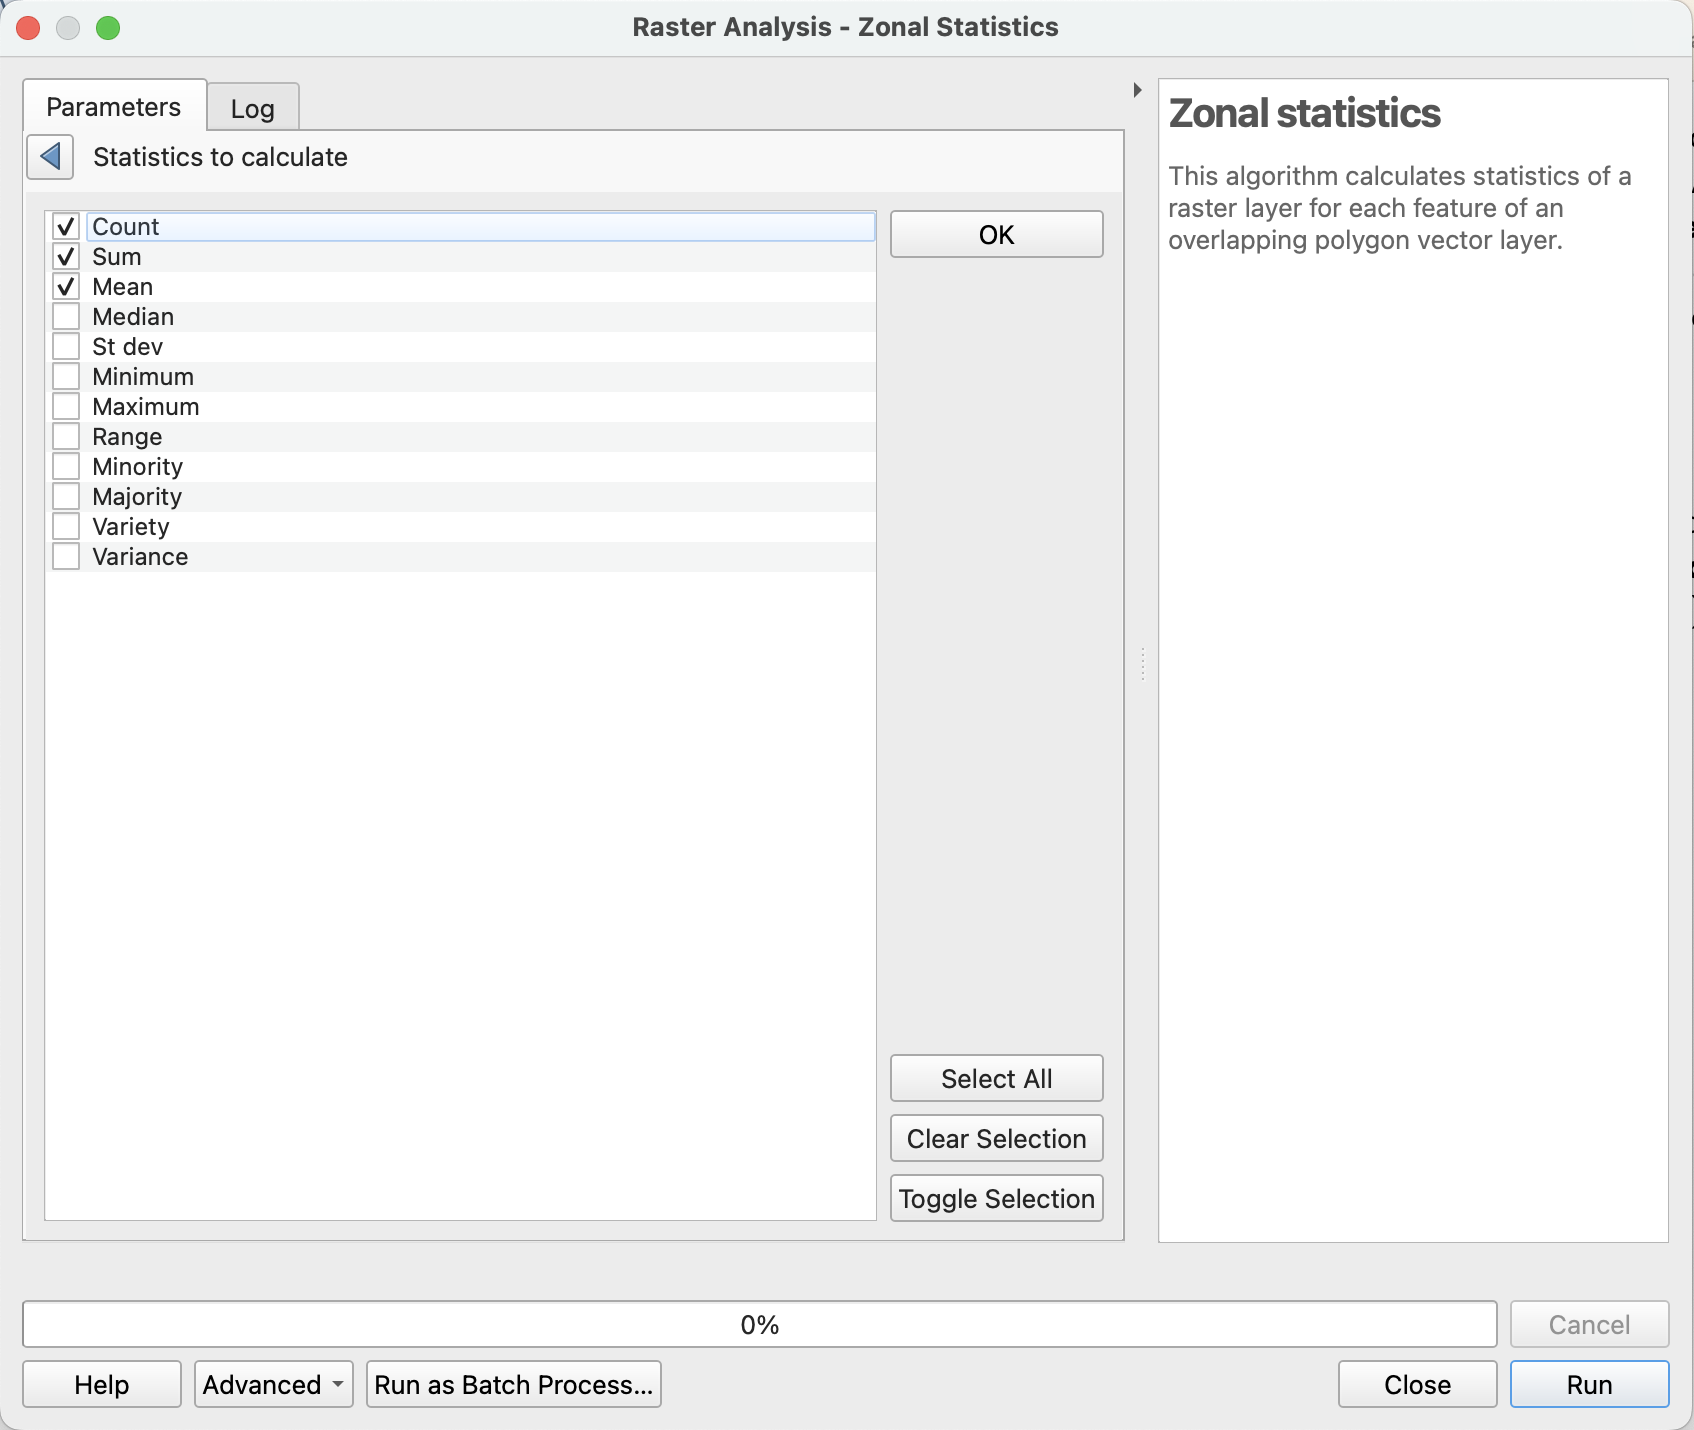The height and width of the screenshot is (1430, 1694).
Task: Click the Select All button
Action: [997, 1078]
